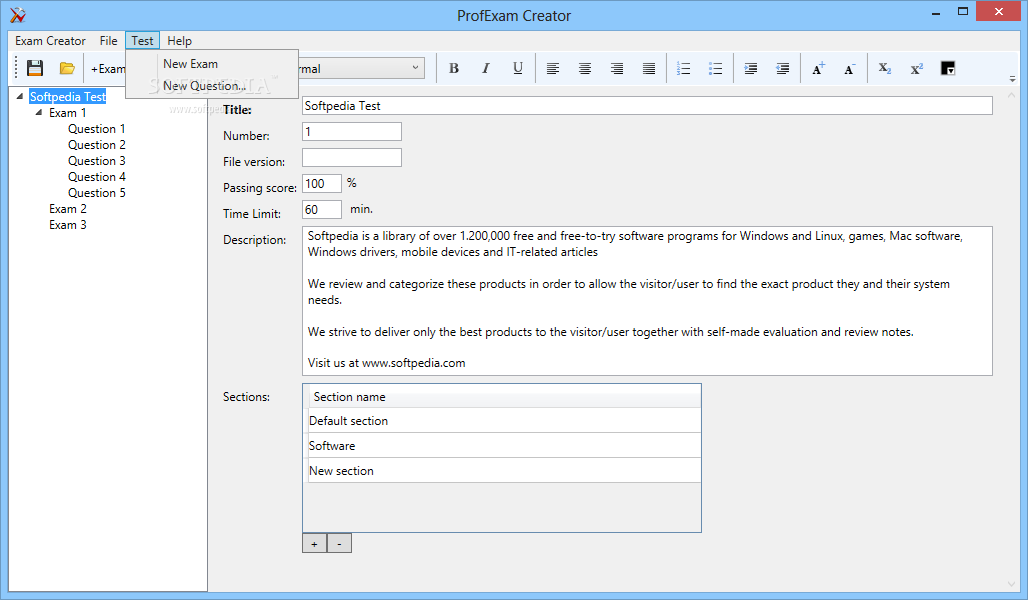Collapse the Softpedia Test tree node
This screenshot has height=600, width=1028.
(x=20, y=96)
